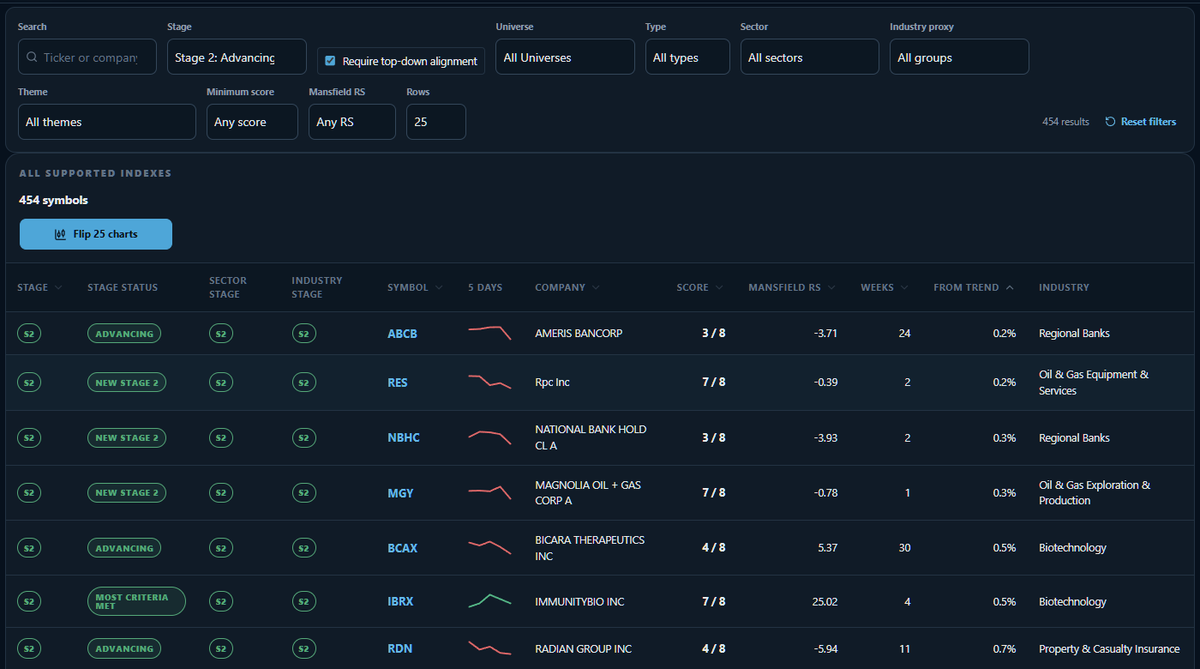Click the BCAX 5-day sparkline chart

[490, 547]
